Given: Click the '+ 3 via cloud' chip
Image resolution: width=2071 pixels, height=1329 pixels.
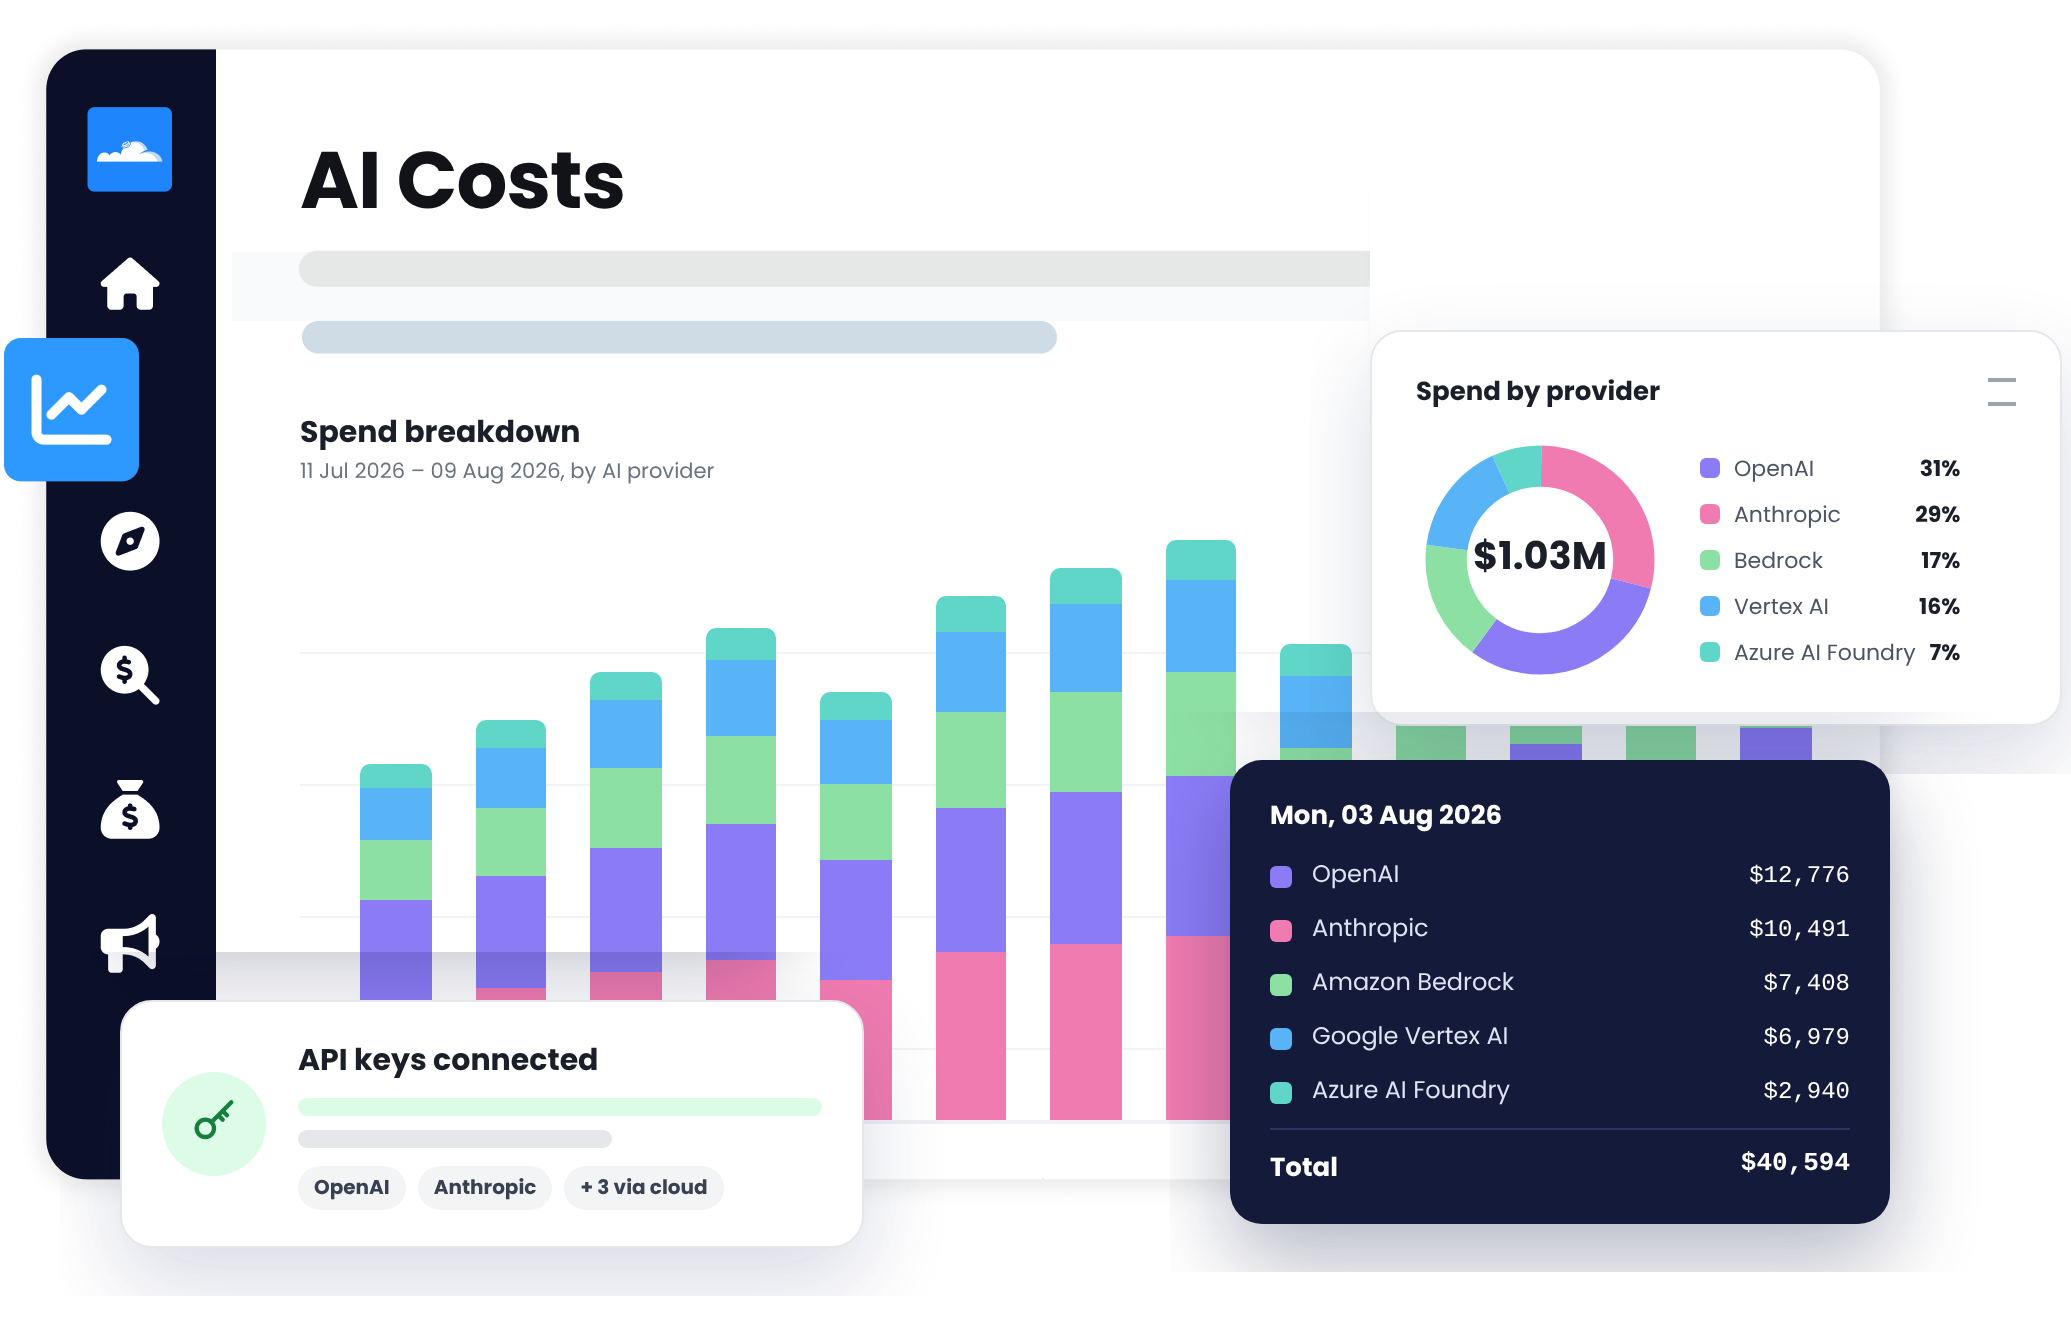Looking at the screenshot, I should point(644,1187).
